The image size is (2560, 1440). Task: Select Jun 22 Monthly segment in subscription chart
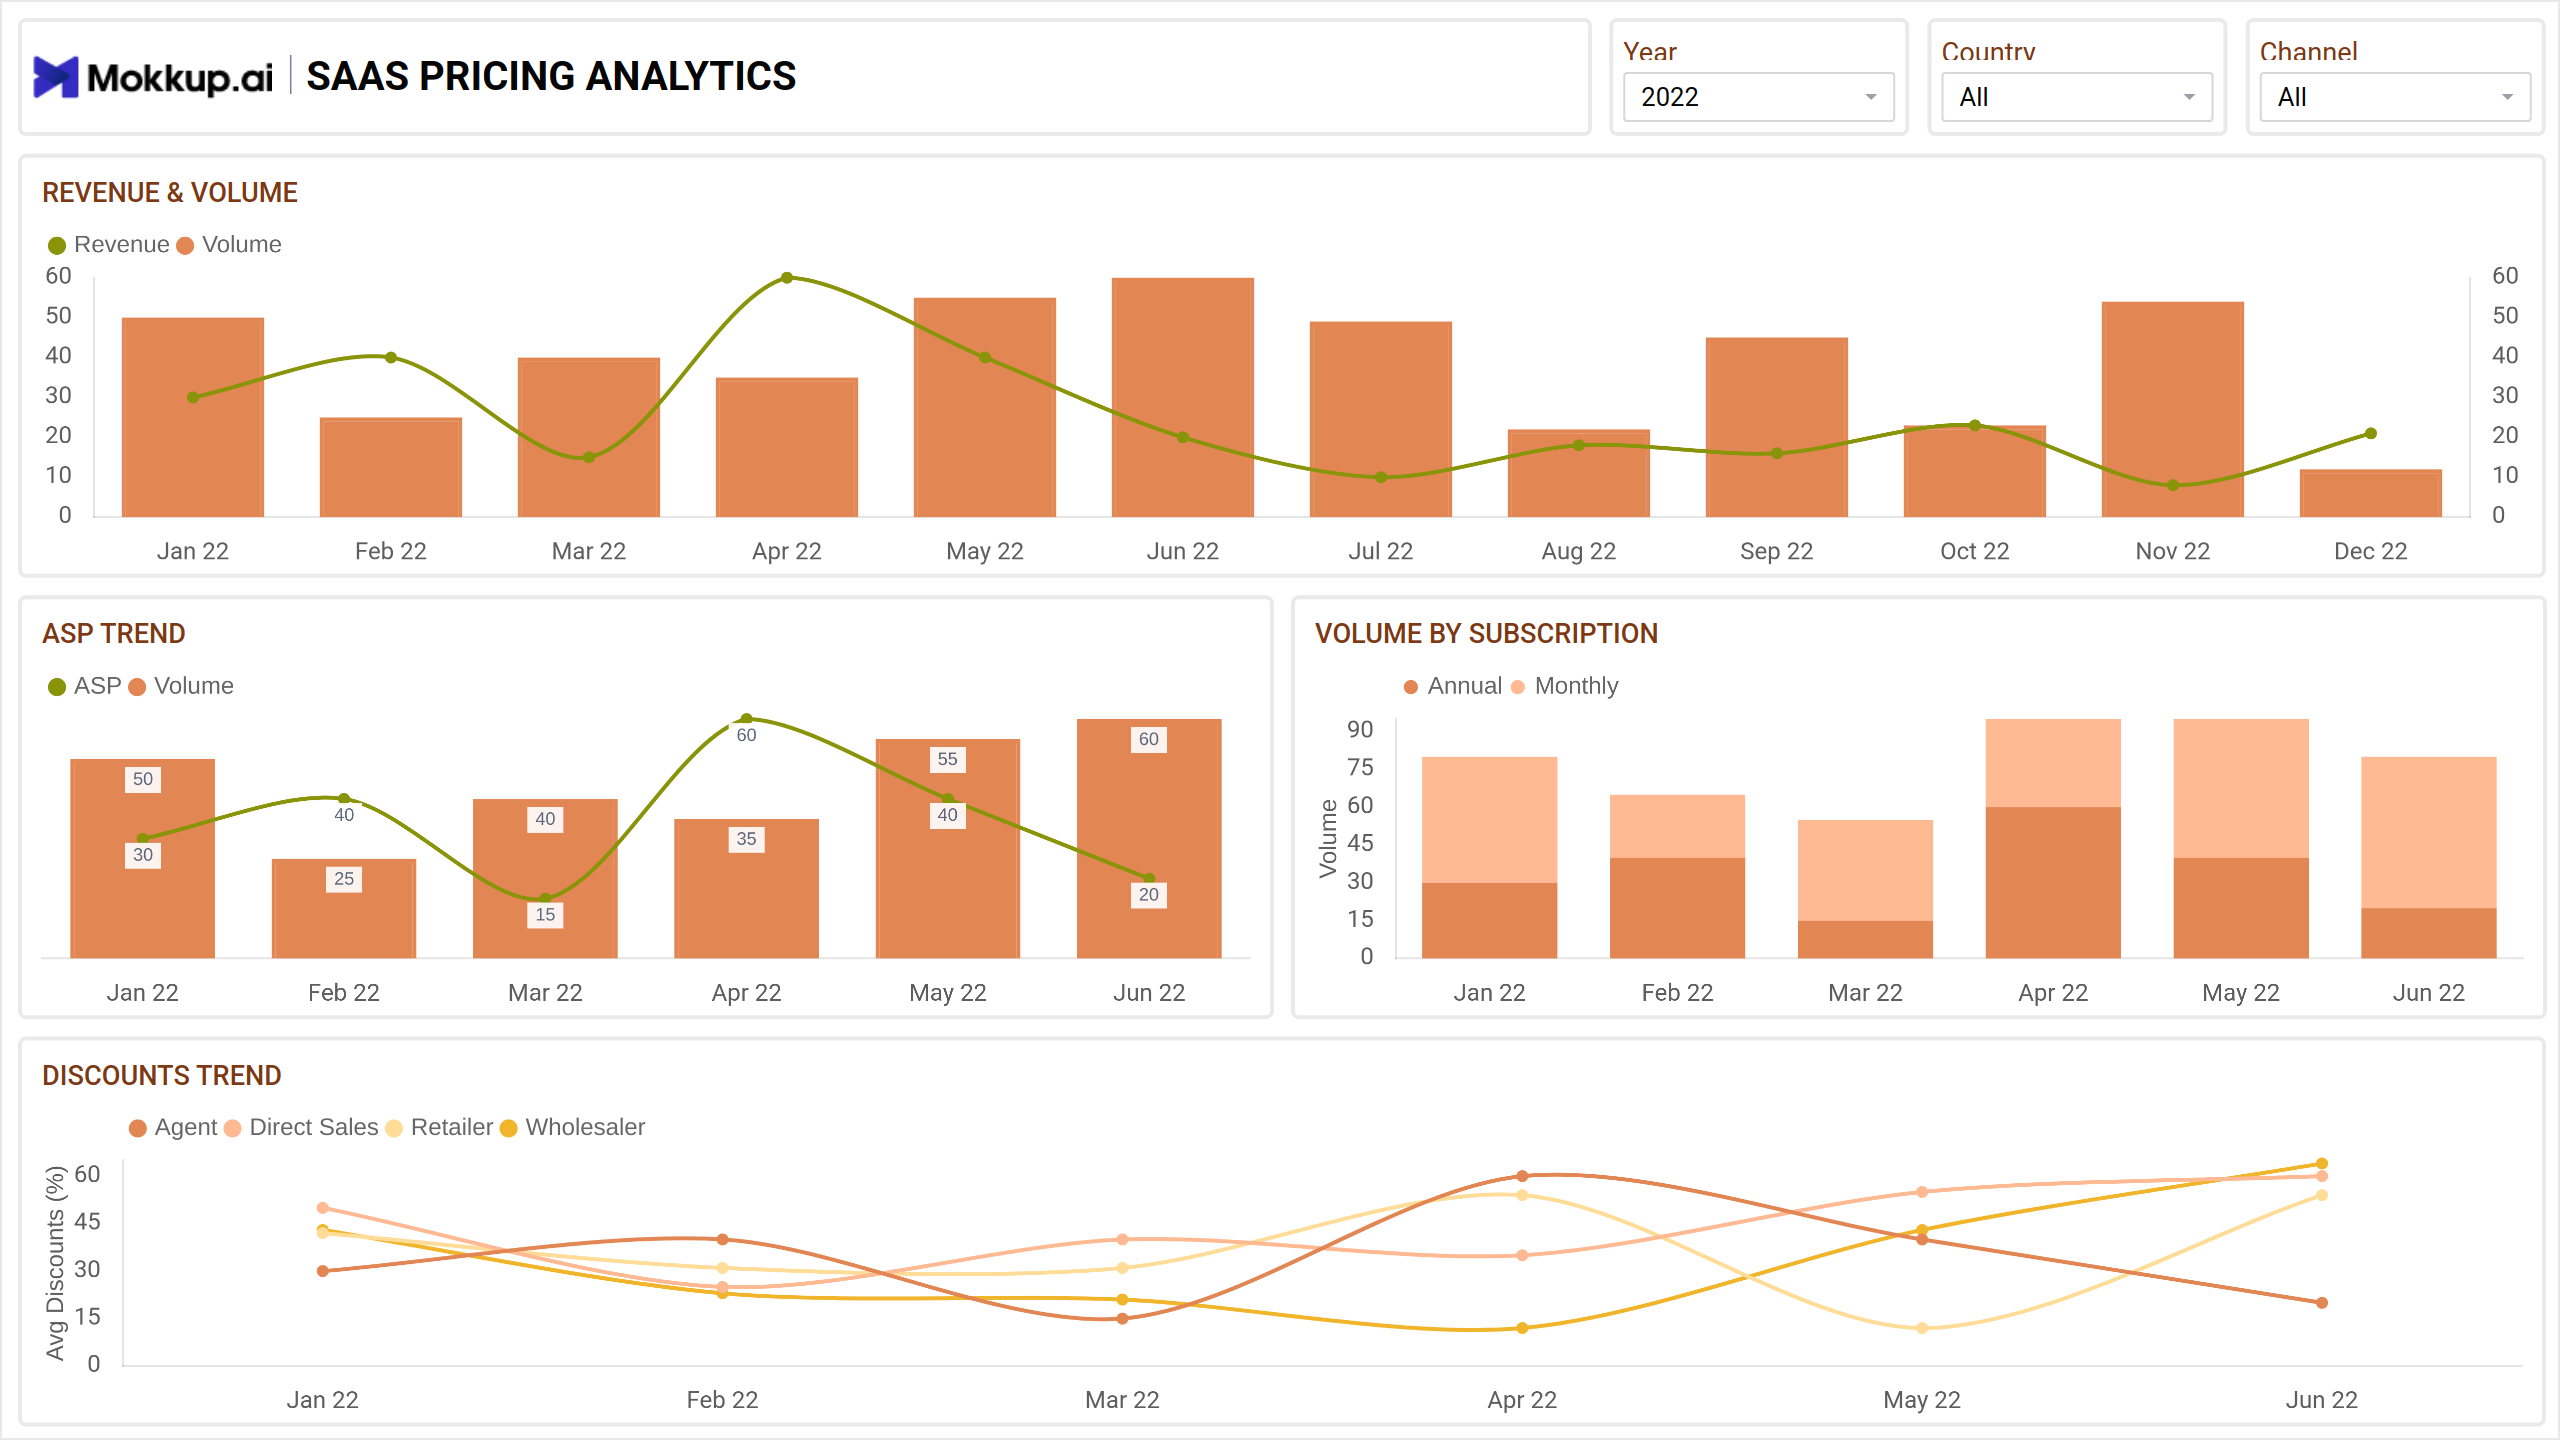2429,832
